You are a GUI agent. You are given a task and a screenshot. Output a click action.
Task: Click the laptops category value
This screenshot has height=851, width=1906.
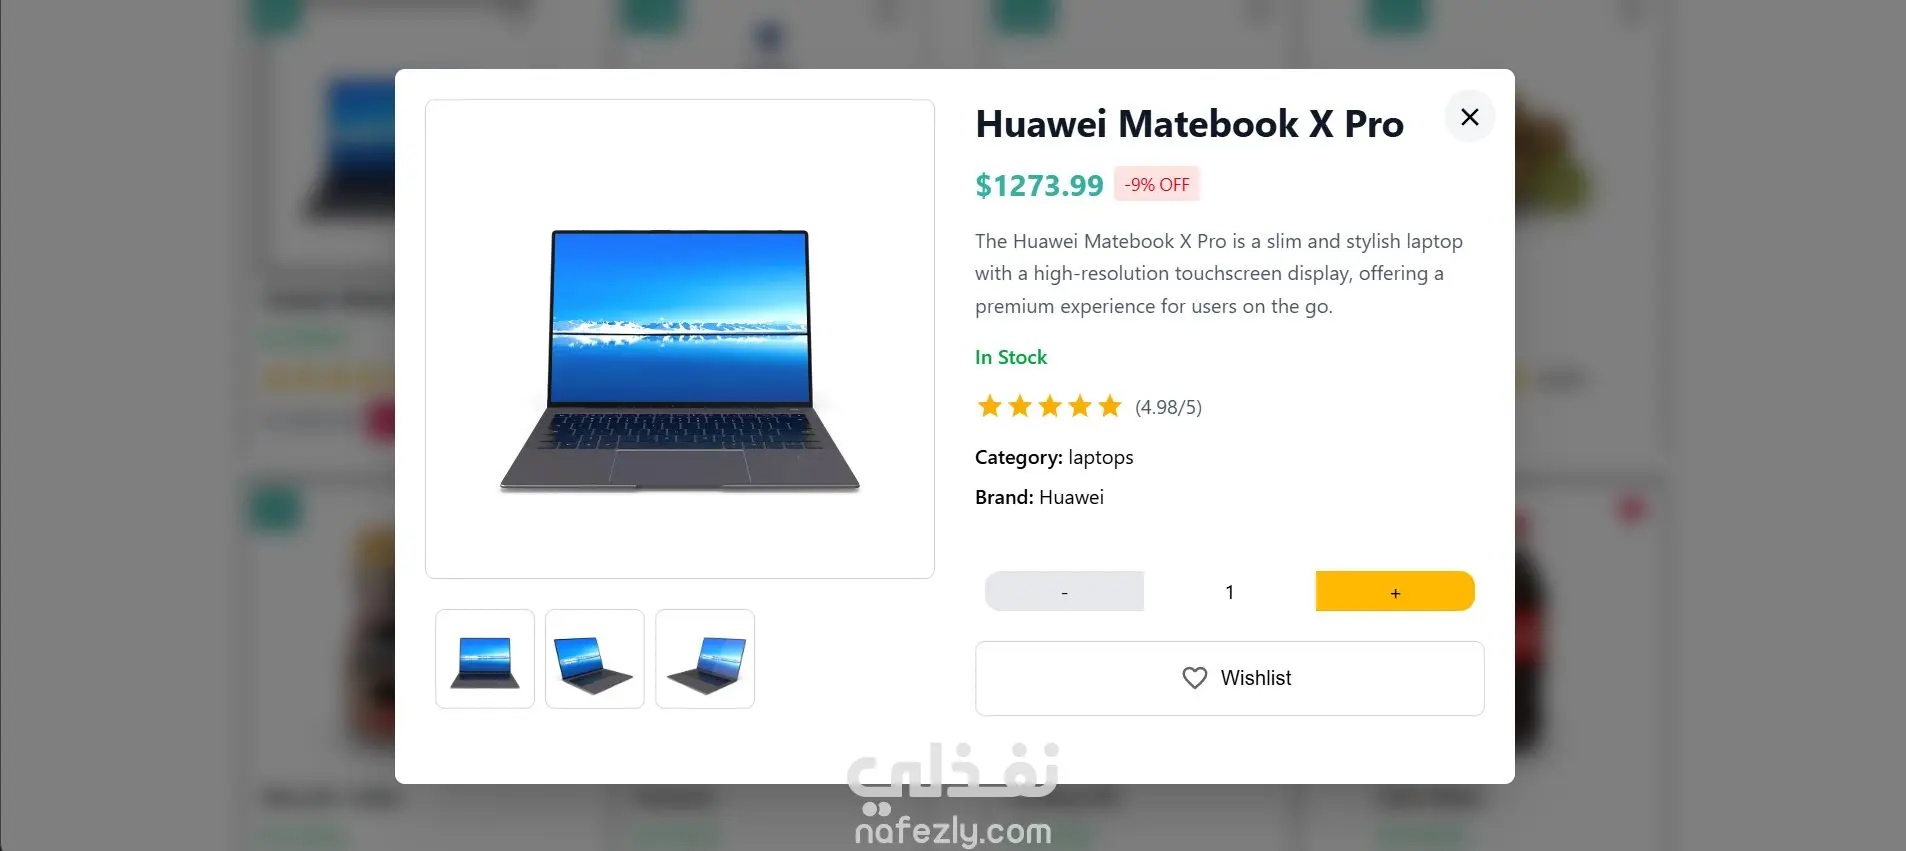point(1101,458)
